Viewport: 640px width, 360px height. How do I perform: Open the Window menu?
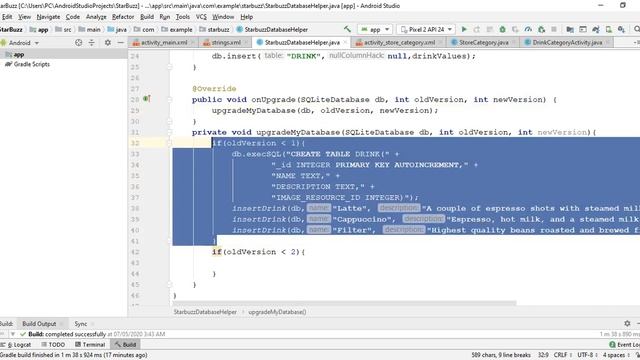point(223,17)
